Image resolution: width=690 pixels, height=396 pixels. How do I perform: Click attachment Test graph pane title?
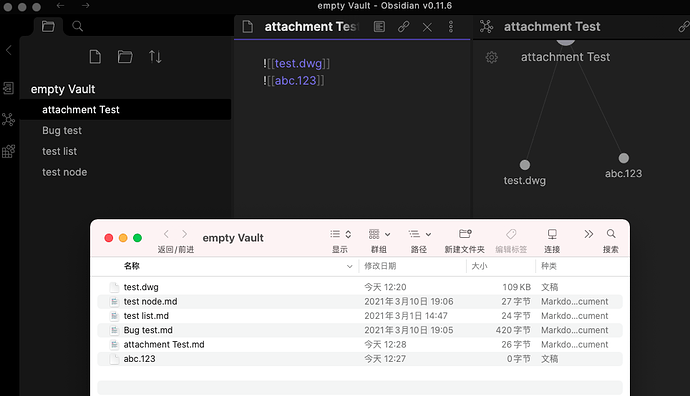pos(552,27)
